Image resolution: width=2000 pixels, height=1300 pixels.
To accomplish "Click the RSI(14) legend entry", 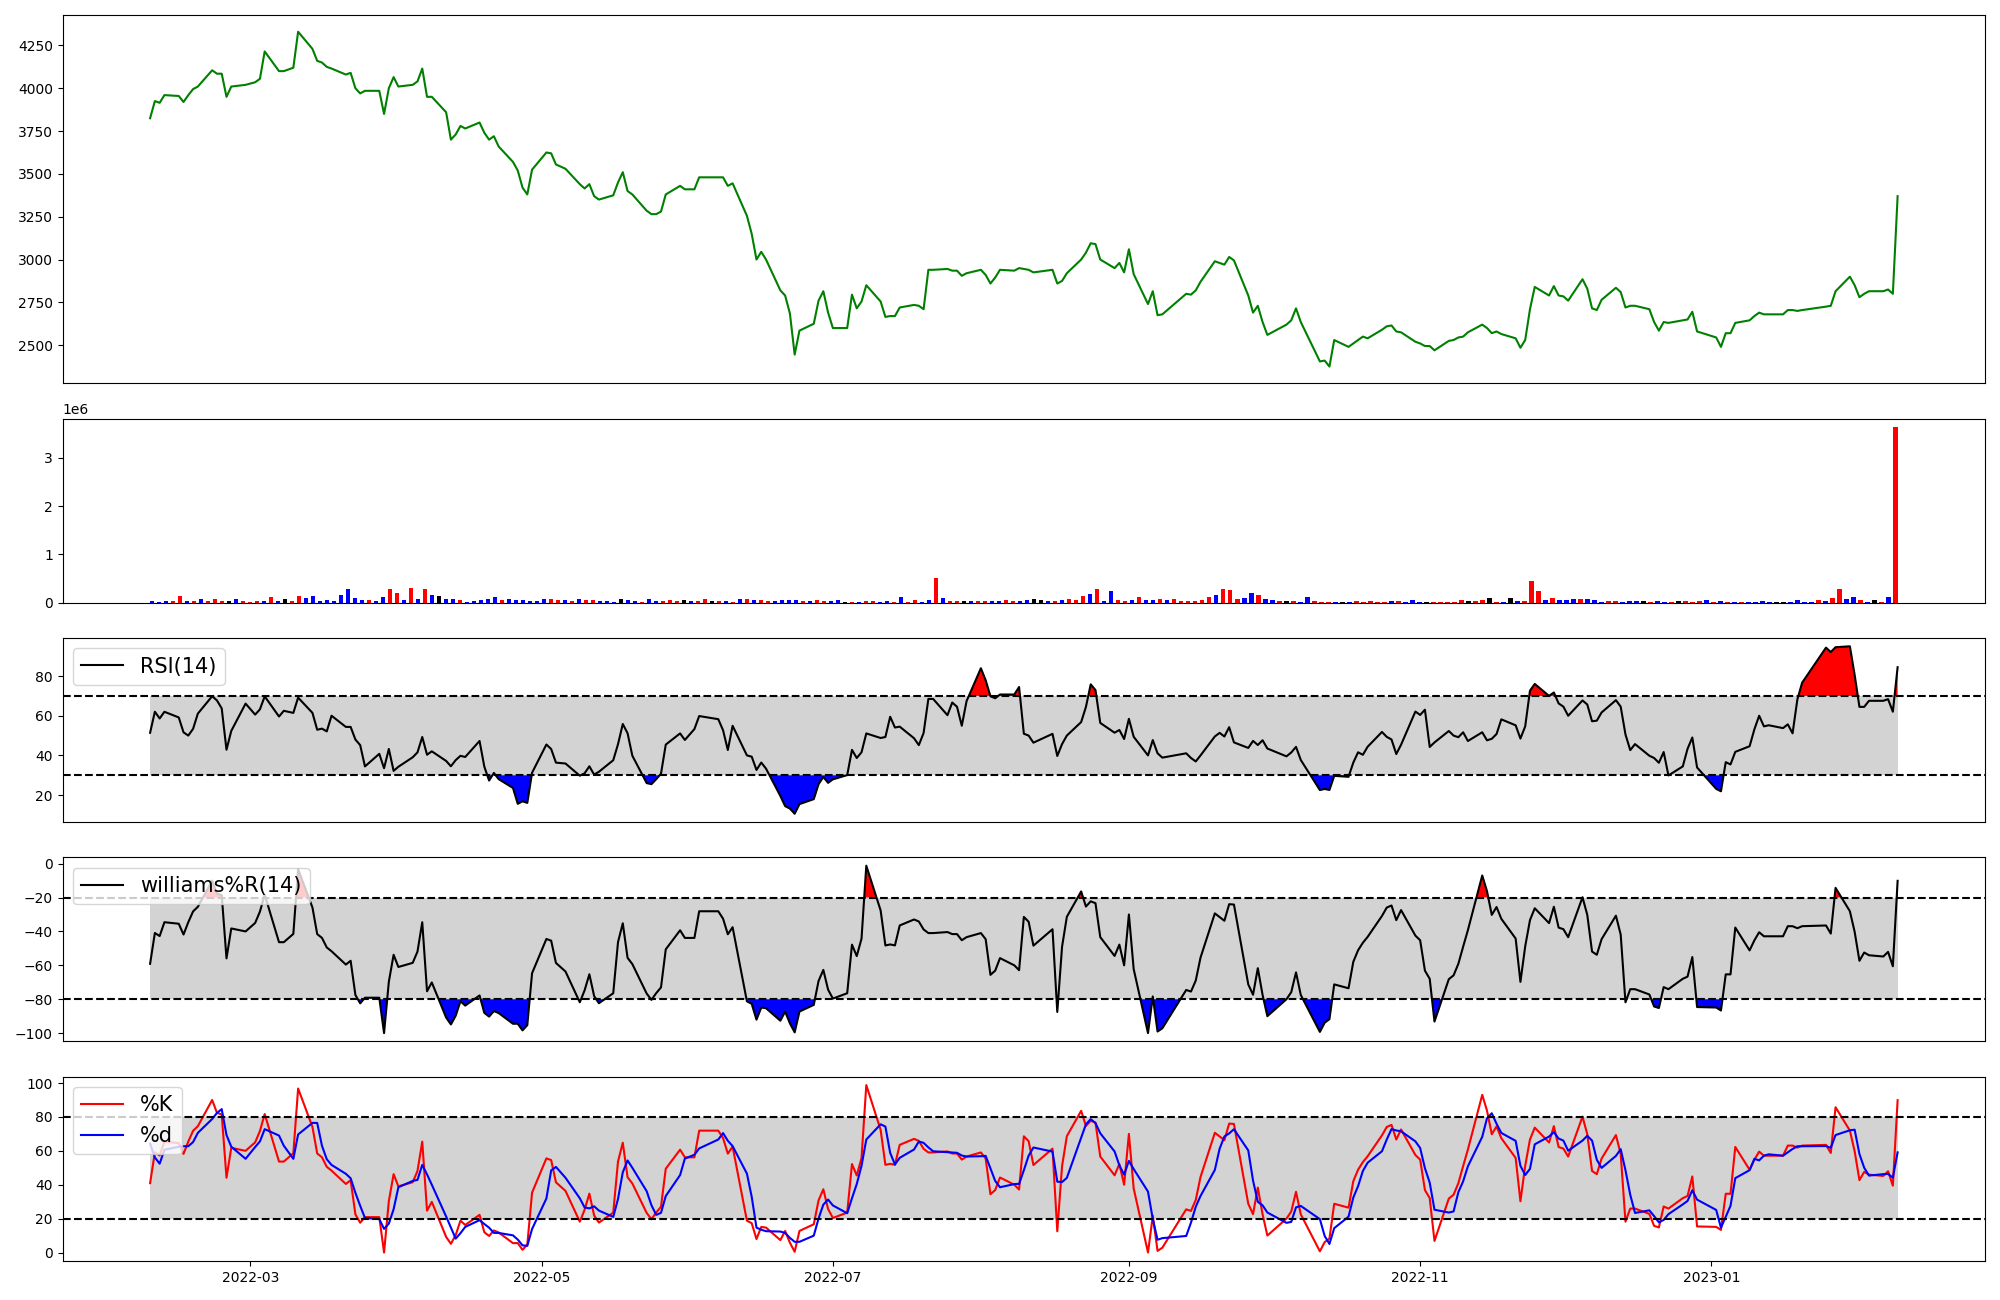I will pyautogui.click(x=177, y=666).
